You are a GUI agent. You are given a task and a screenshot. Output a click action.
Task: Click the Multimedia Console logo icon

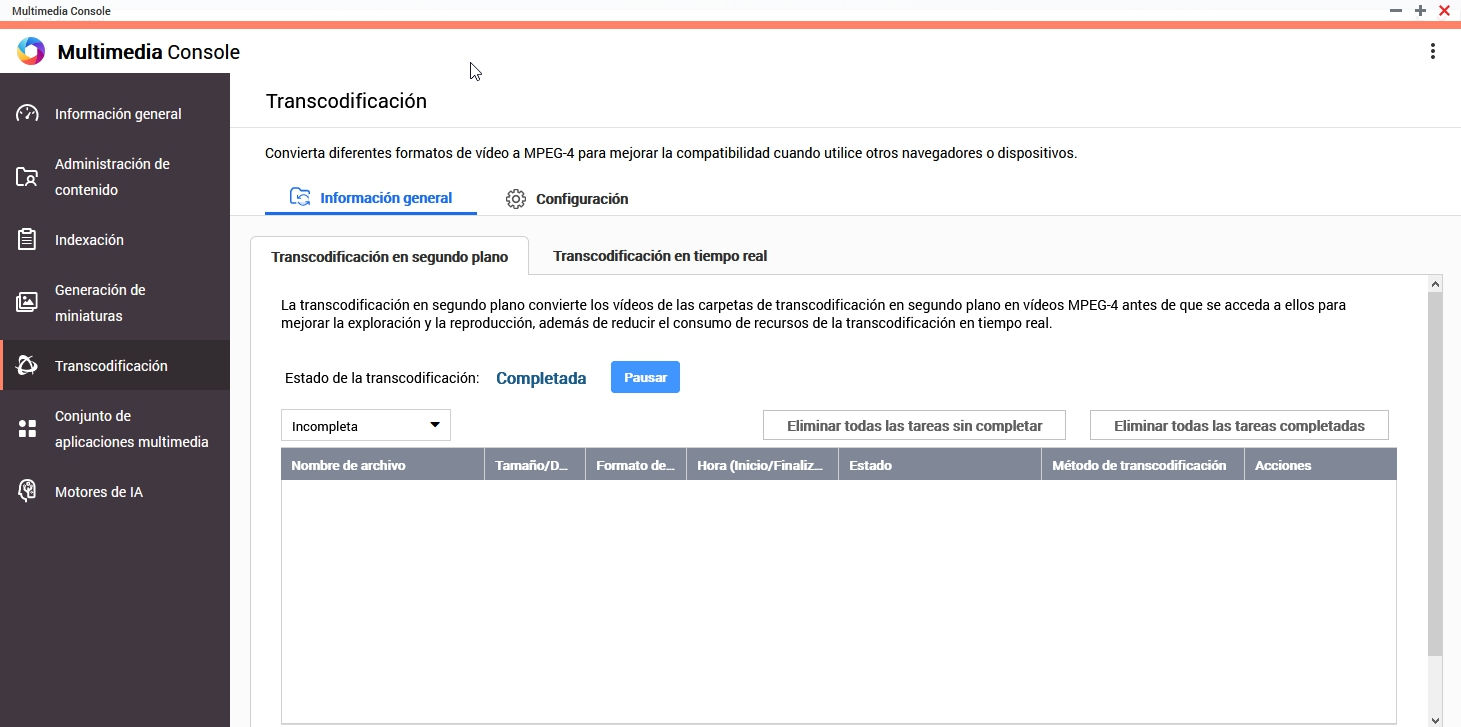pyautogui.click(x=31, y=52)
